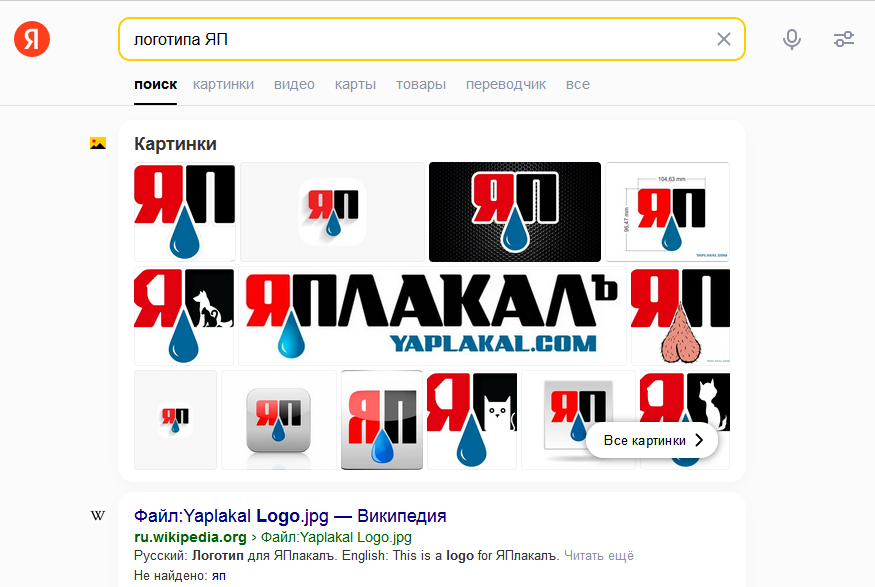
Task: Click the Картинки section image icon
Action: point(98,143)
